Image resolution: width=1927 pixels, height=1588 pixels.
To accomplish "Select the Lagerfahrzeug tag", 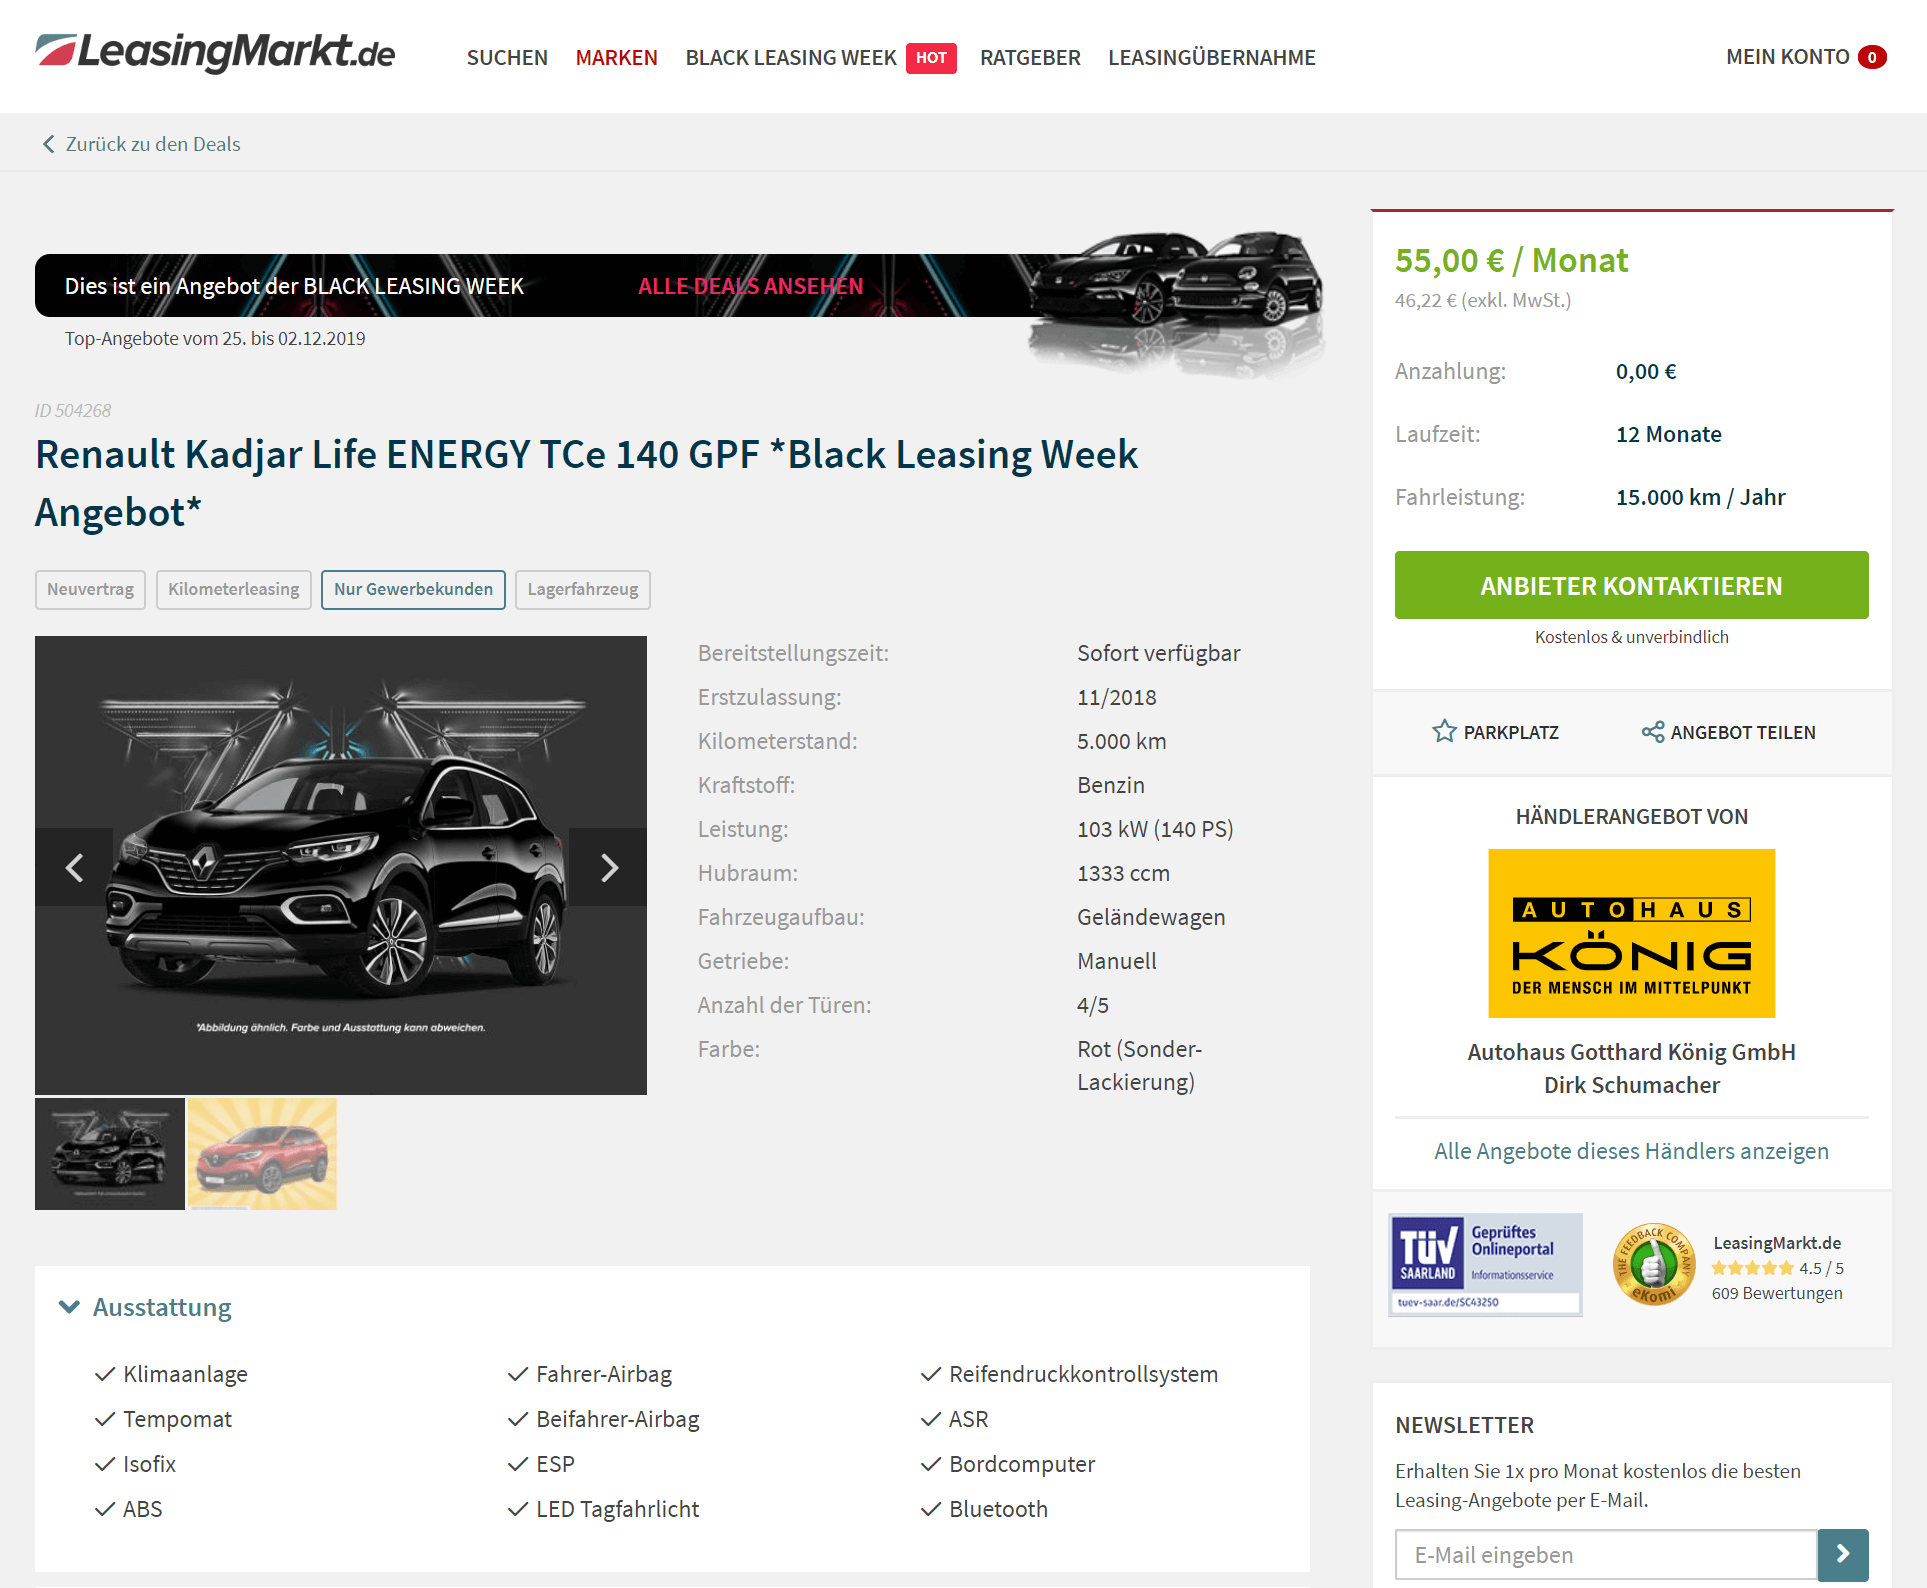I will coord(583,590).
